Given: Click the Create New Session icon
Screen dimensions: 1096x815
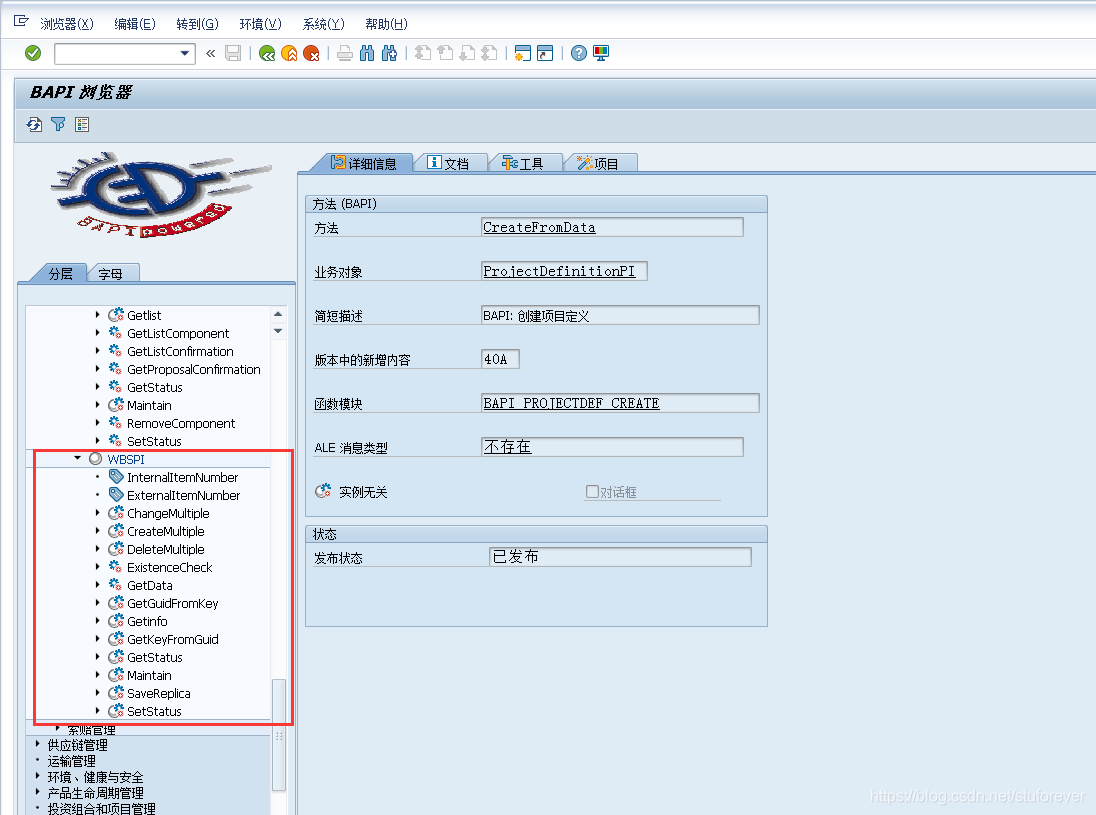Looking at the screenshot, I should 522,53.
